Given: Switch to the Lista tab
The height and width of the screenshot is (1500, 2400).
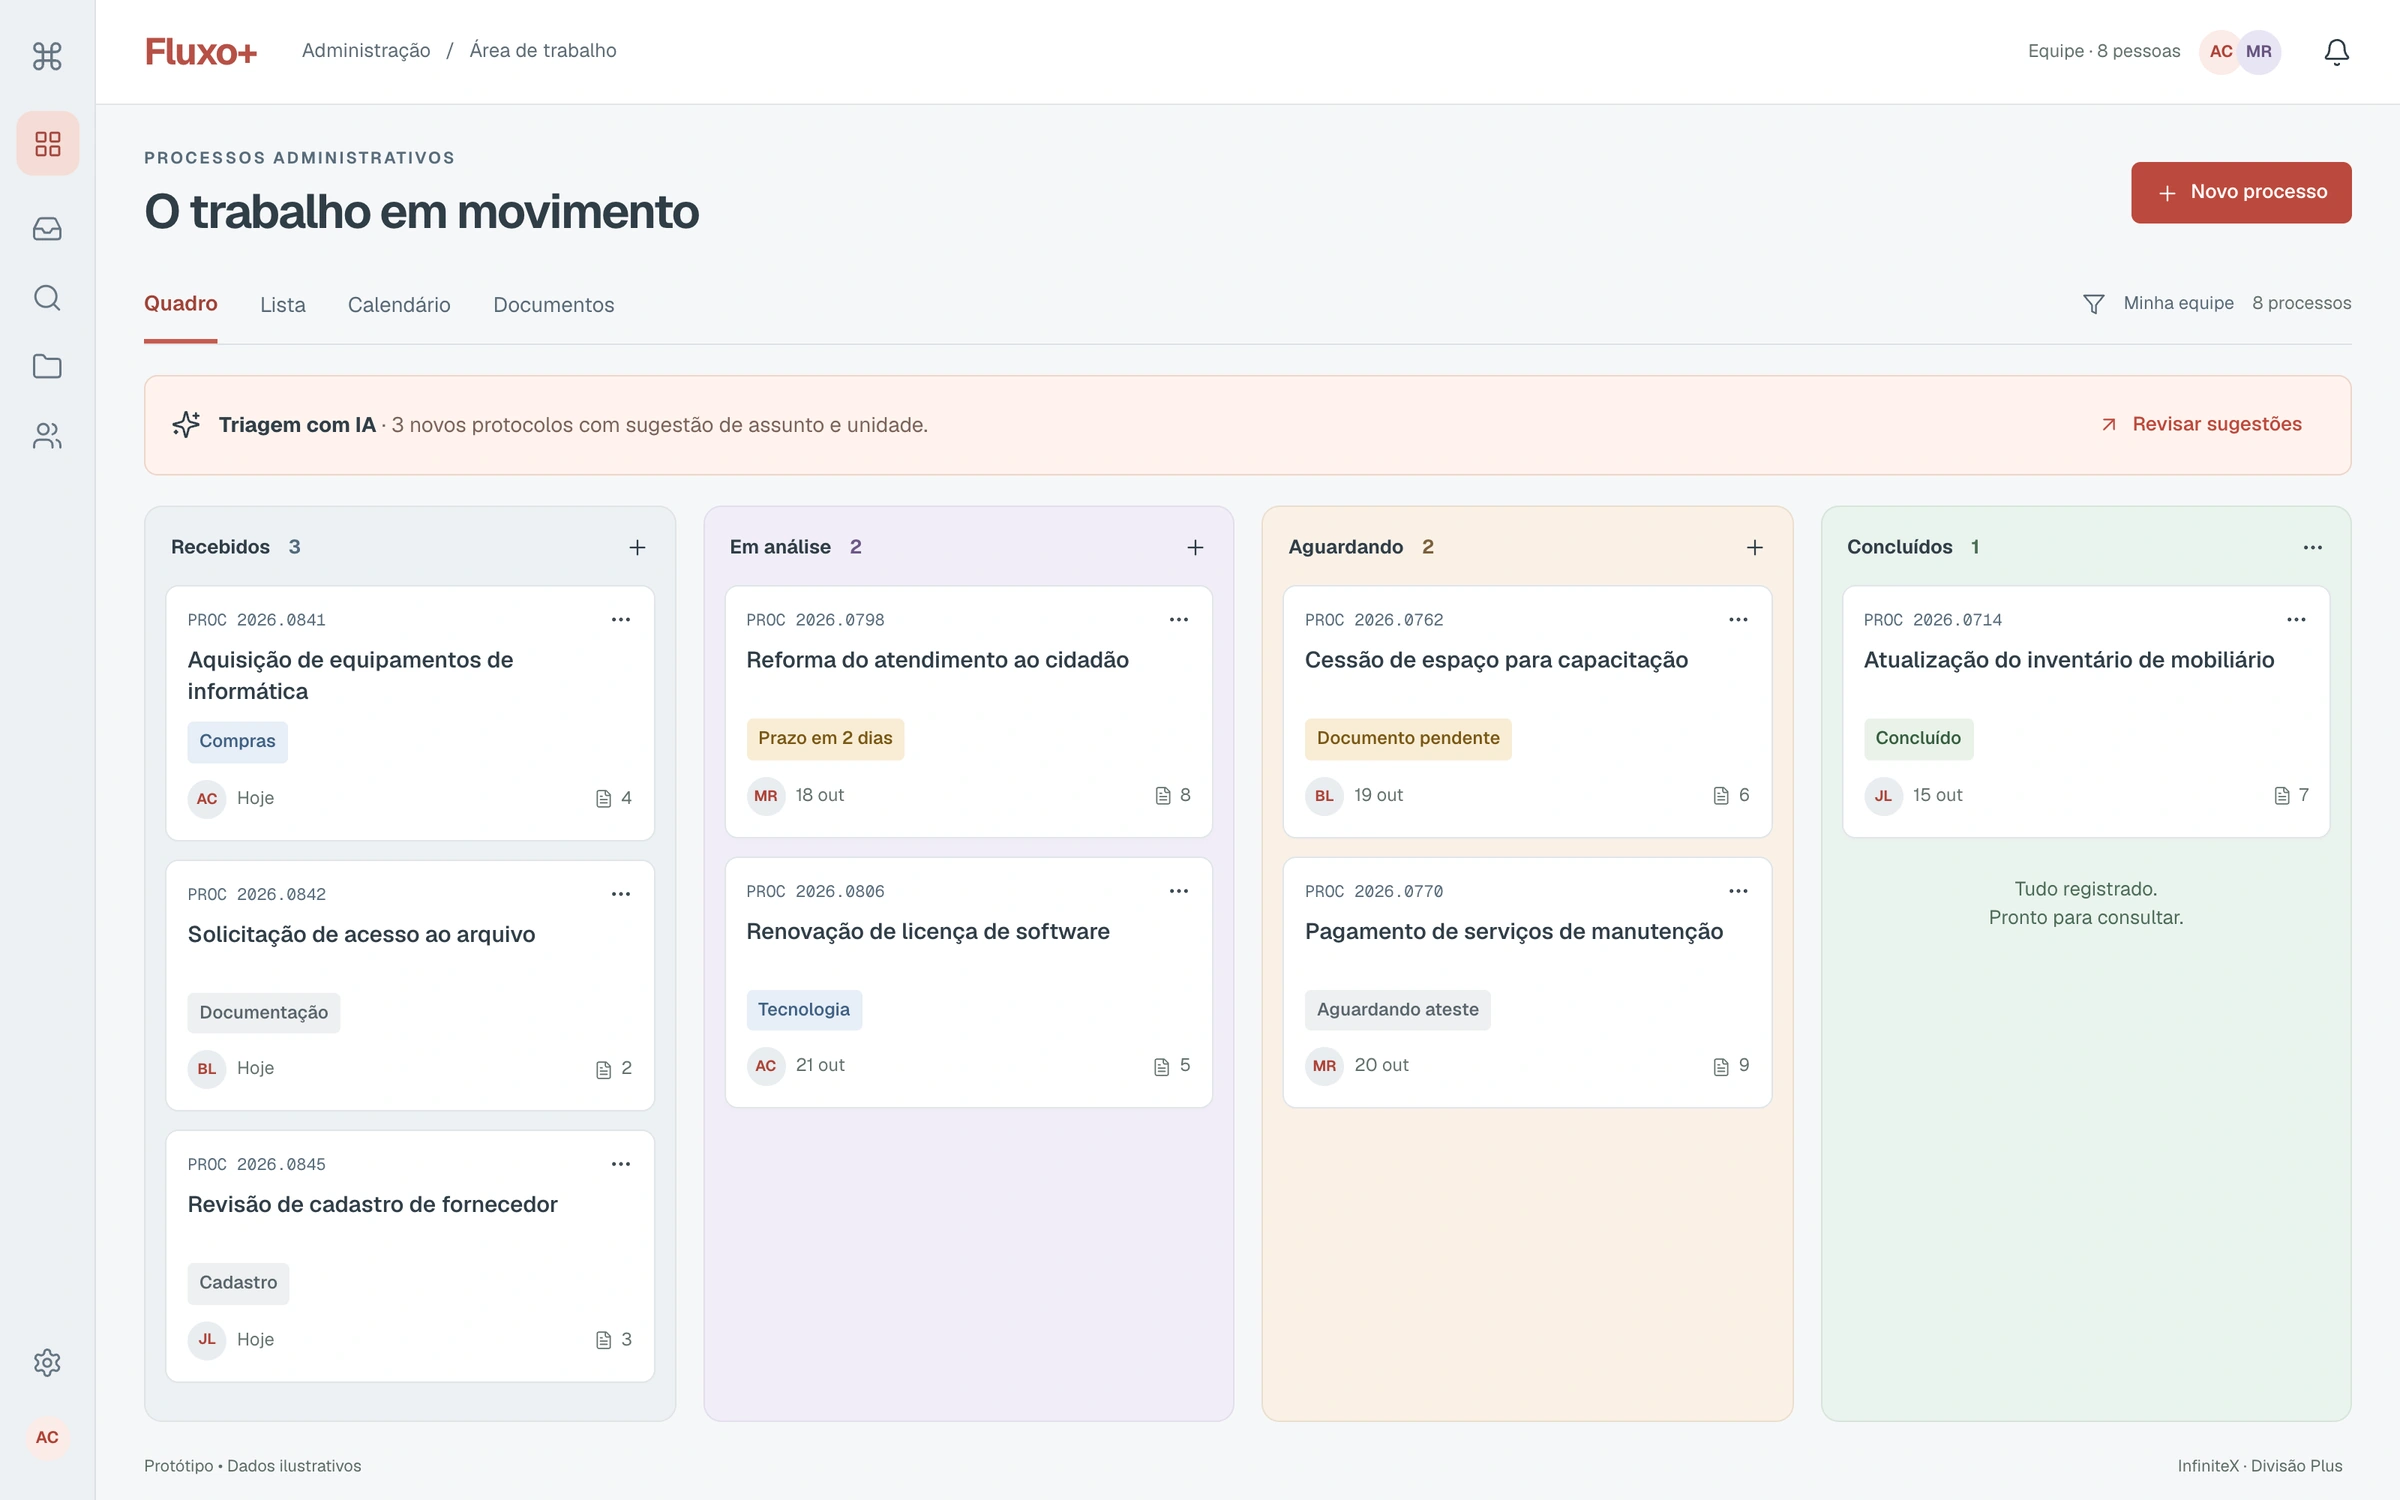Looking at the screenshot, I should pyautogui.click(x=283, y=305).
